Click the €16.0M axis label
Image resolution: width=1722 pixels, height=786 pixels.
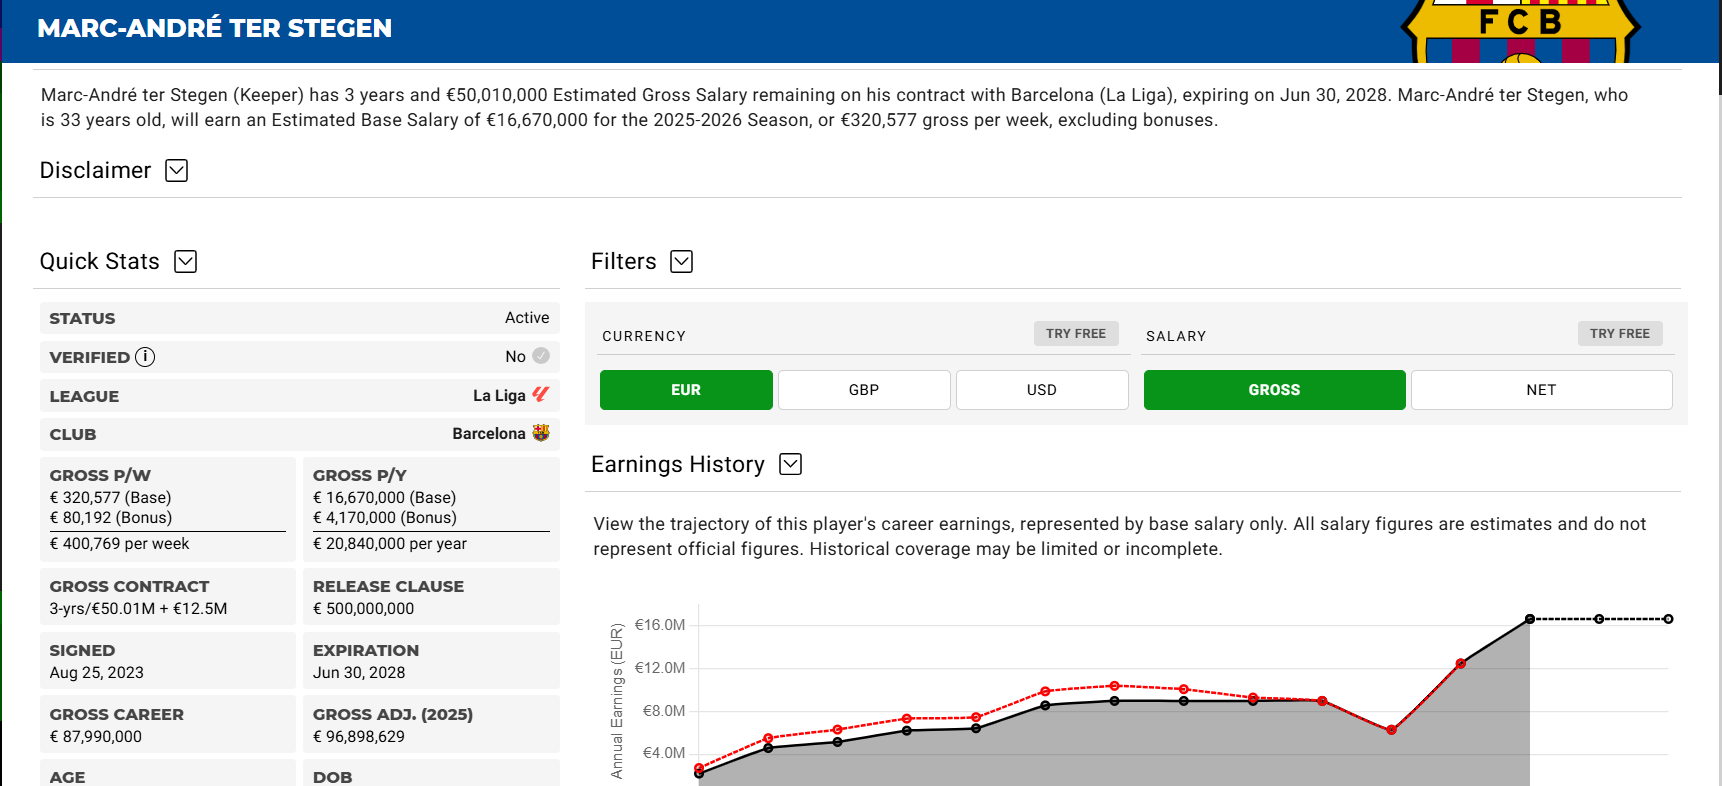coord(660,625)
